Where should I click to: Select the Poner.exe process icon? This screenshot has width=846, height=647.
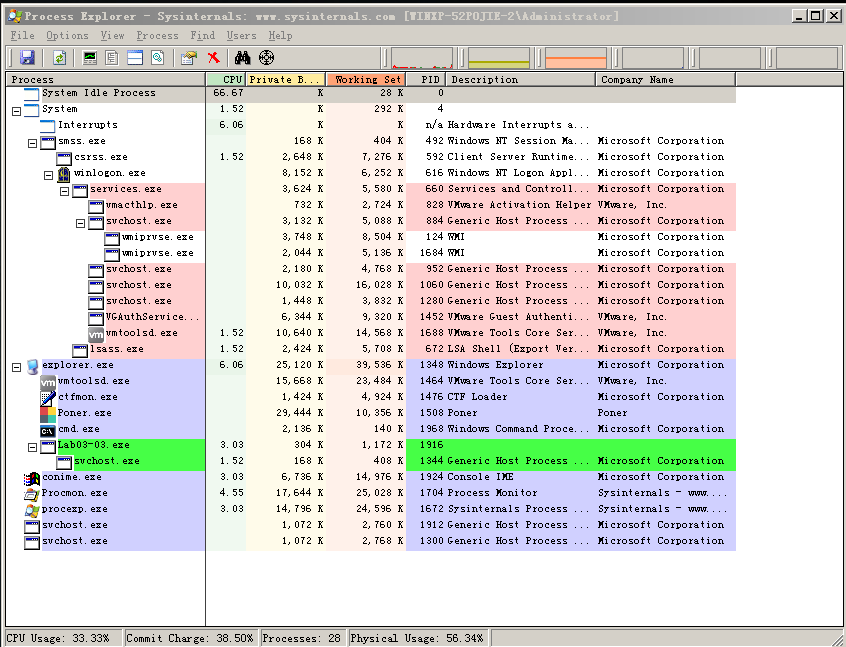pos(48,413)
